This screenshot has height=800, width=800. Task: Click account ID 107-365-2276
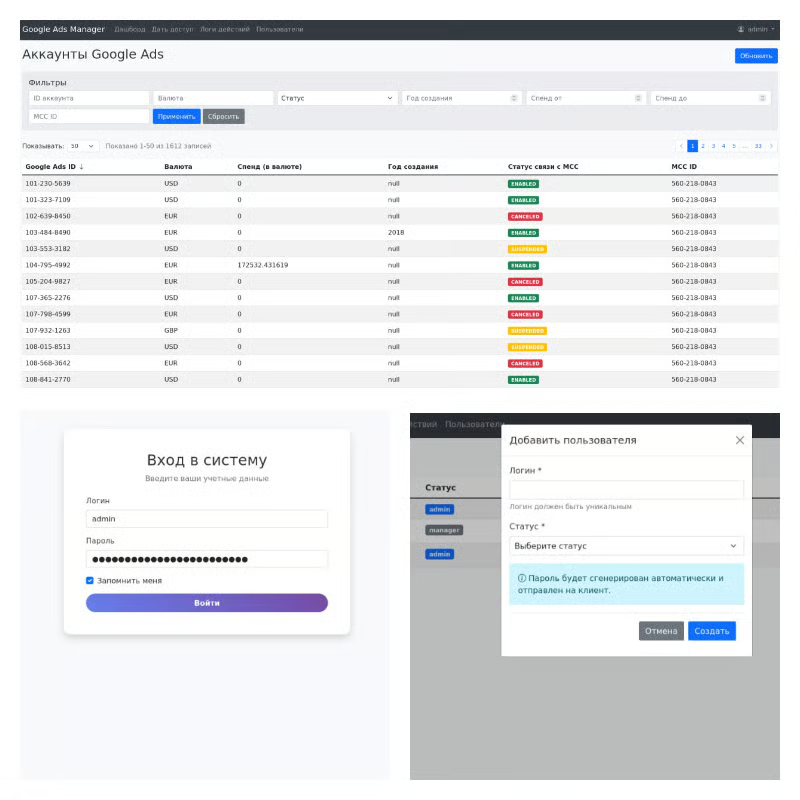pos(48,298)
